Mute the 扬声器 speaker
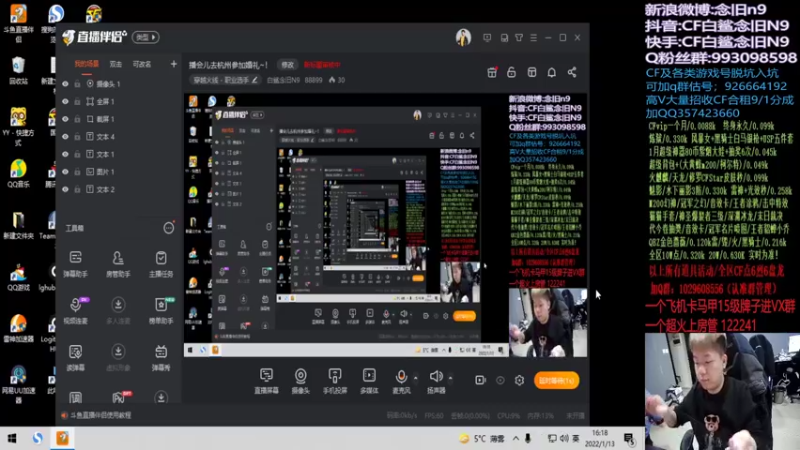 [x=436, y=381]
